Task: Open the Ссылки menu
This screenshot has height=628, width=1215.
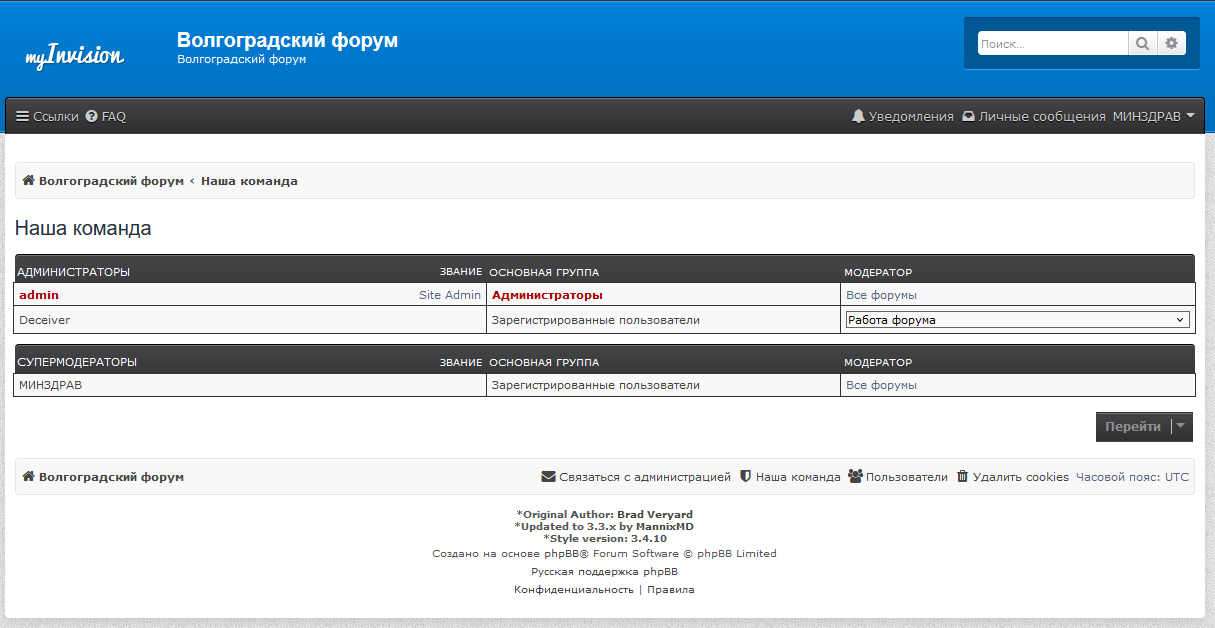Action: (x=47, y=116)
